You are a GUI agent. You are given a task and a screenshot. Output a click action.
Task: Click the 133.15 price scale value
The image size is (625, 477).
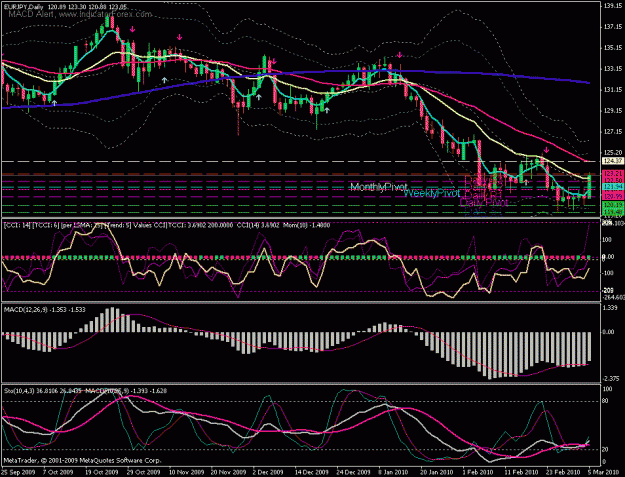(x=613, y=69)
